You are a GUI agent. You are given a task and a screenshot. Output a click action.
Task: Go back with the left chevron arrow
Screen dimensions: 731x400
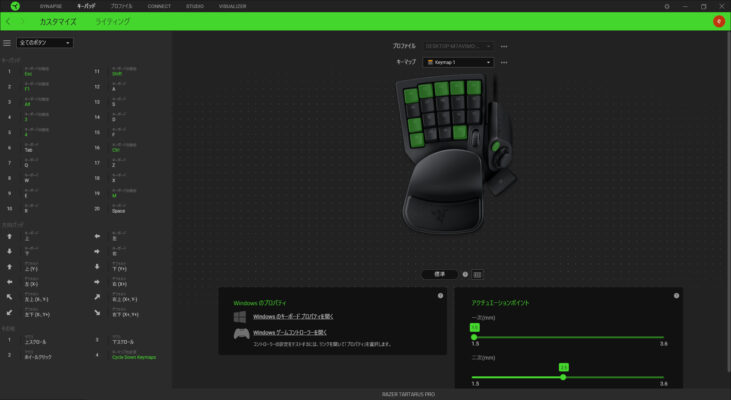click(8, 21)
